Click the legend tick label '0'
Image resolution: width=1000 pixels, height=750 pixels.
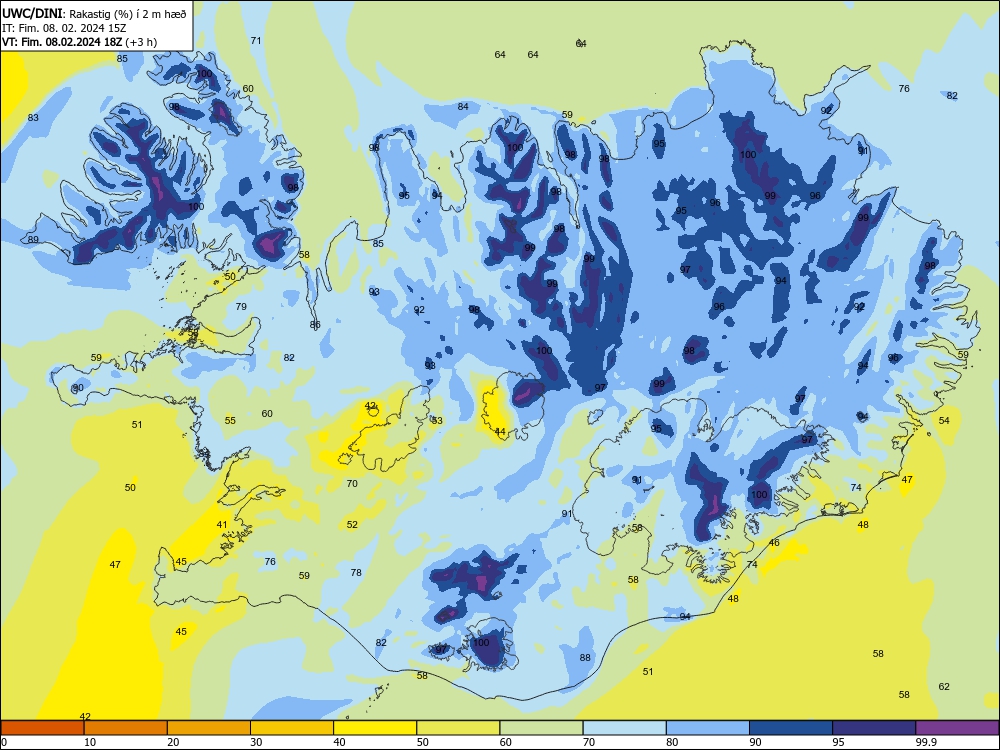pos(4,742)
